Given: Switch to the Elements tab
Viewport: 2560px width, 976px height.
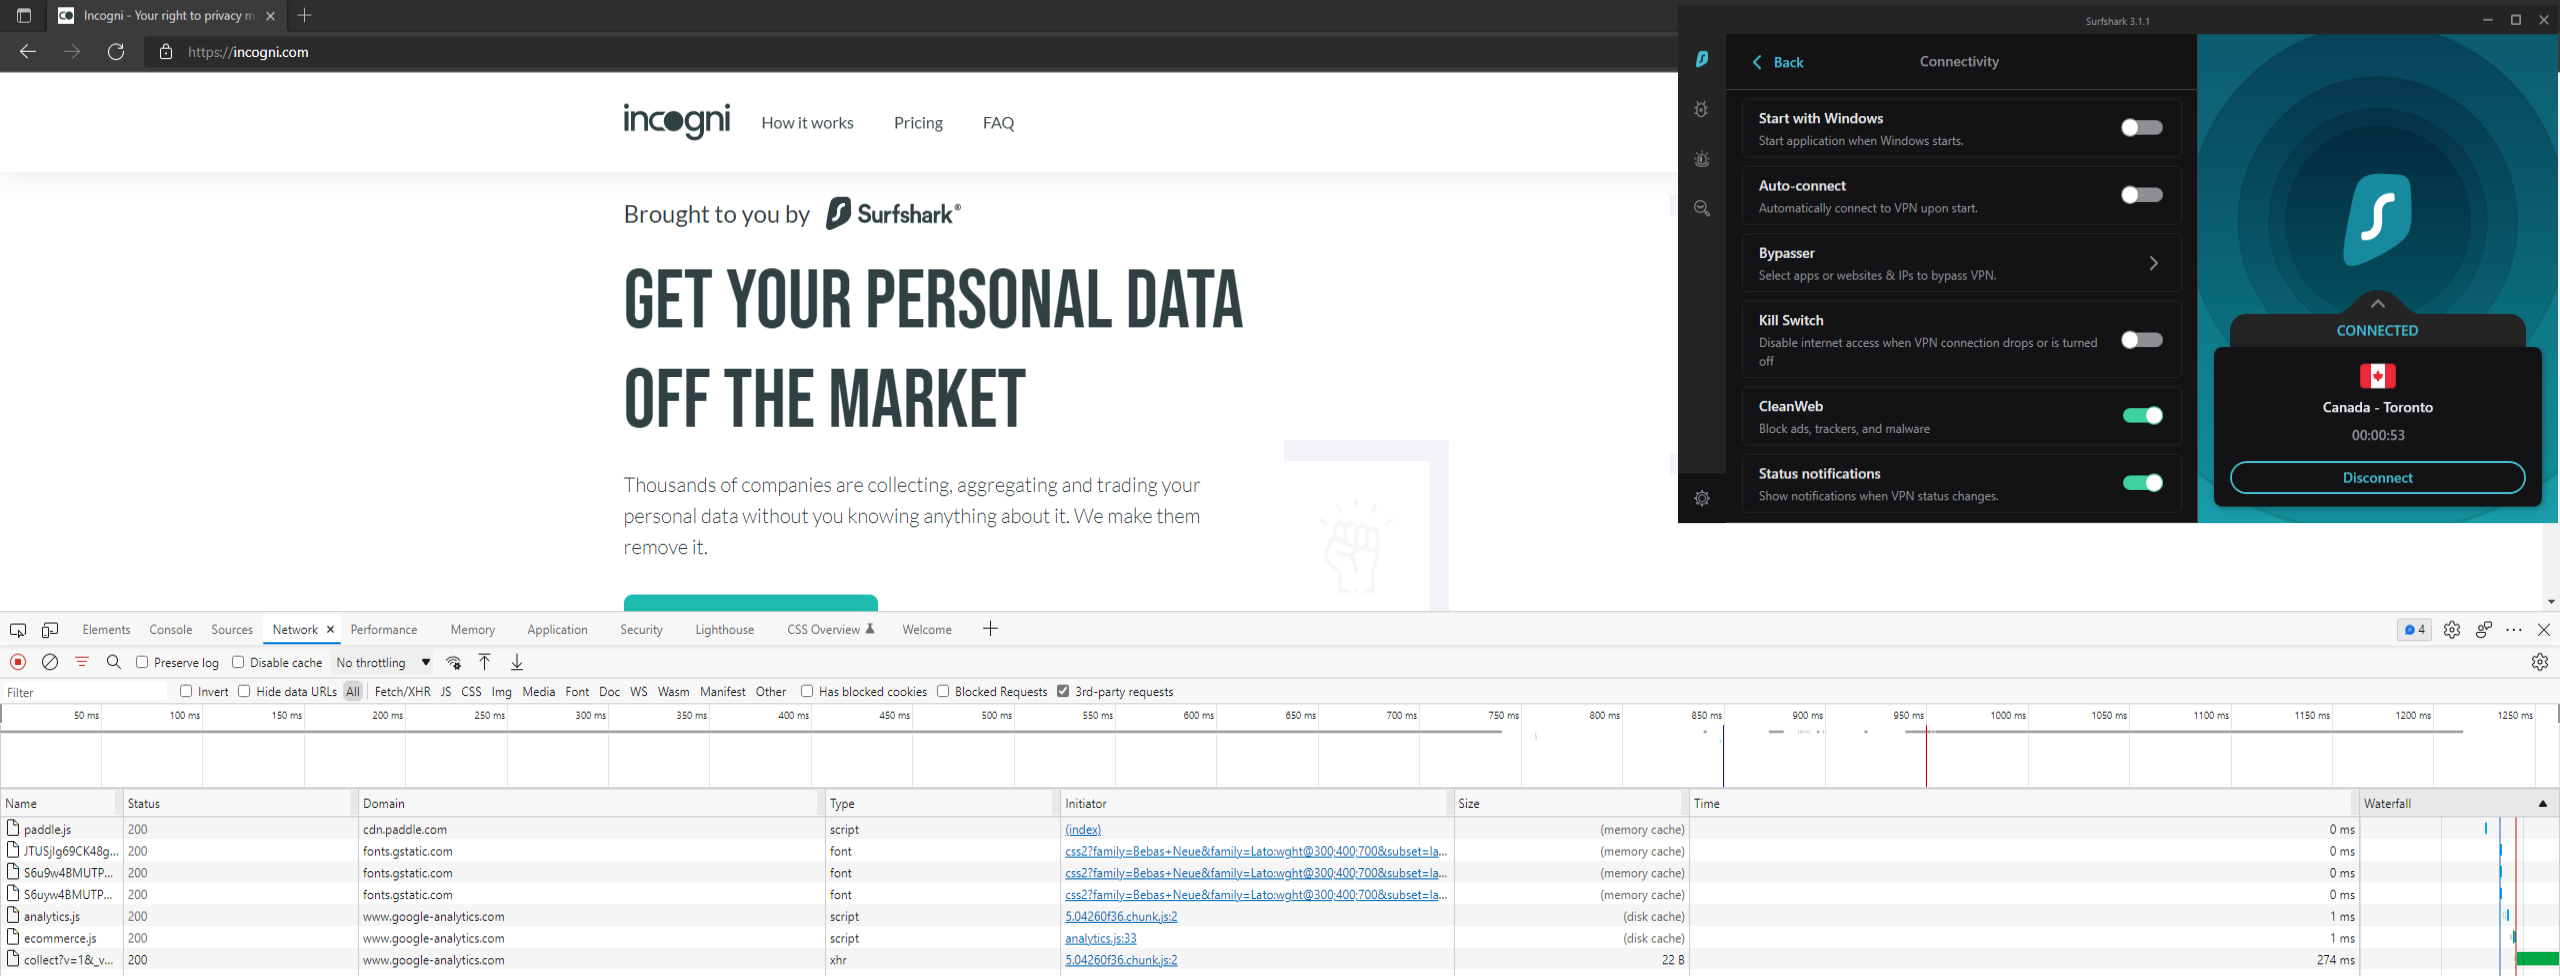Looking at the screenshot, I should click(x=106, y=629).
